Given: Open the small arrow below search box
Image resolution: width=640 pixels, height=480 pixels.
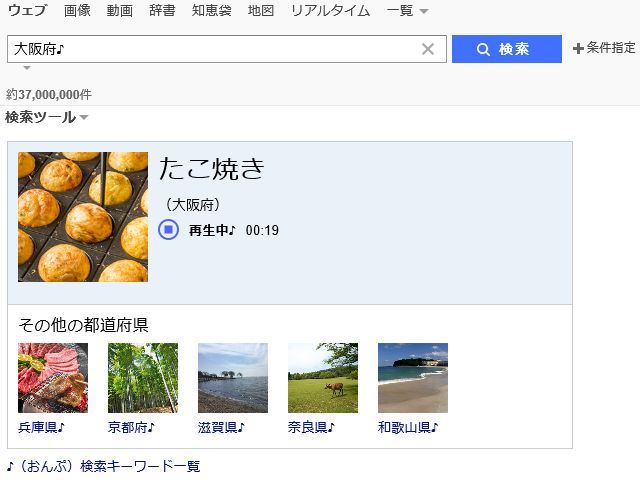Looking at the screenshot, I should click(x=26, y=68).
